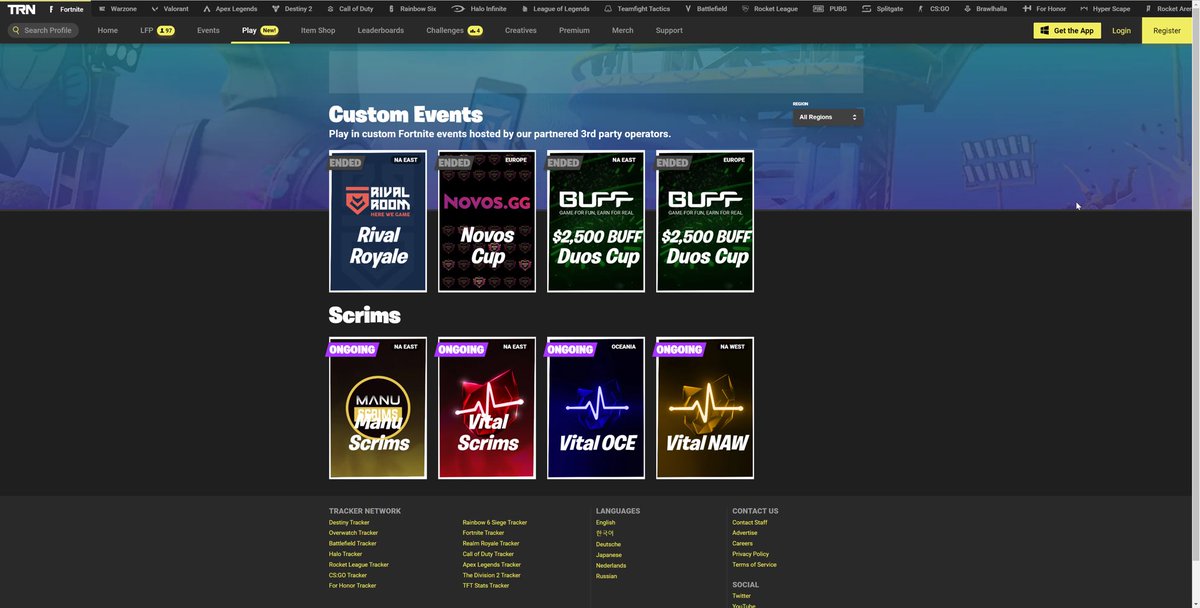
Task: Open the Europe BUFF Duos Cup card
Action: (x=705, y=221)
